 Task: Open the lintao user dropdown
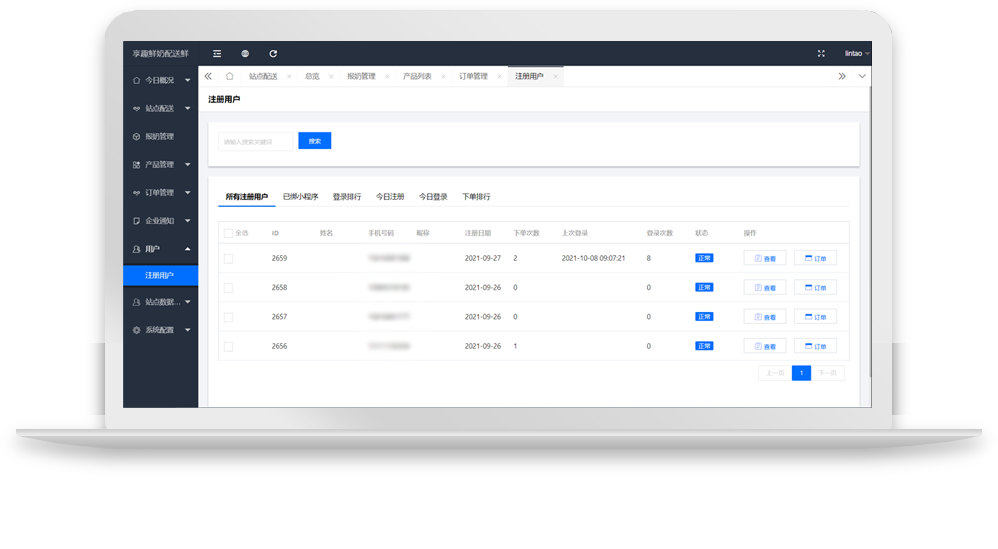pos(857,53)
